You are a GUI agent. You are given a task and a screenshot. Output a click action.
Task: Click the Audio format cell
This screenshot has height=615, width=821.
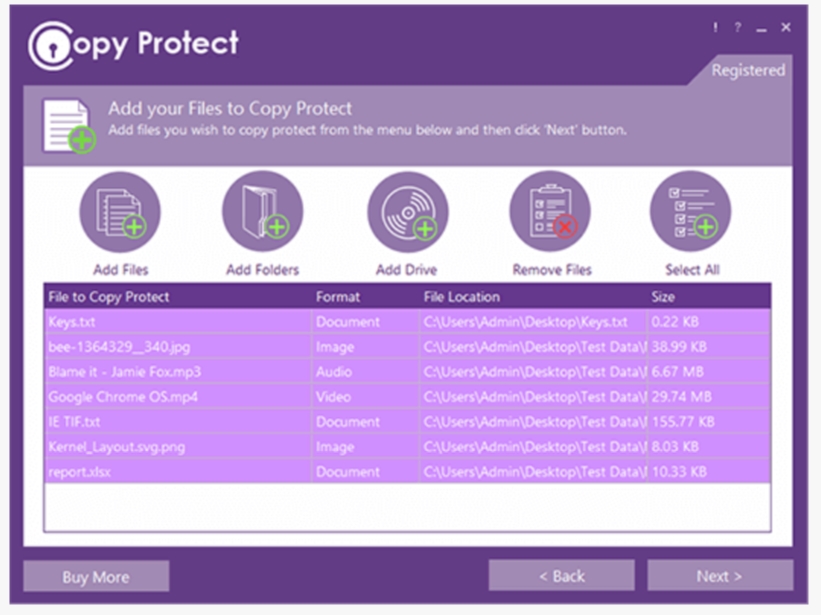coord(366,372)
